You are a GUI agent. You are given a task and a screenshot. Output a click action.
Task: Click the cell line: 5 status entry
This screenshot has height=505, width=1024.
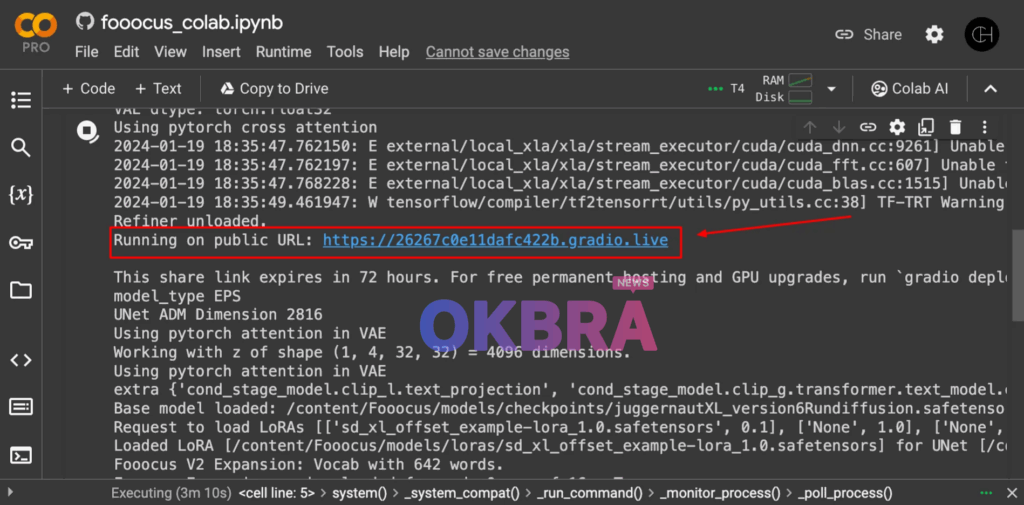pyautogui.click(x=278, y=493)
